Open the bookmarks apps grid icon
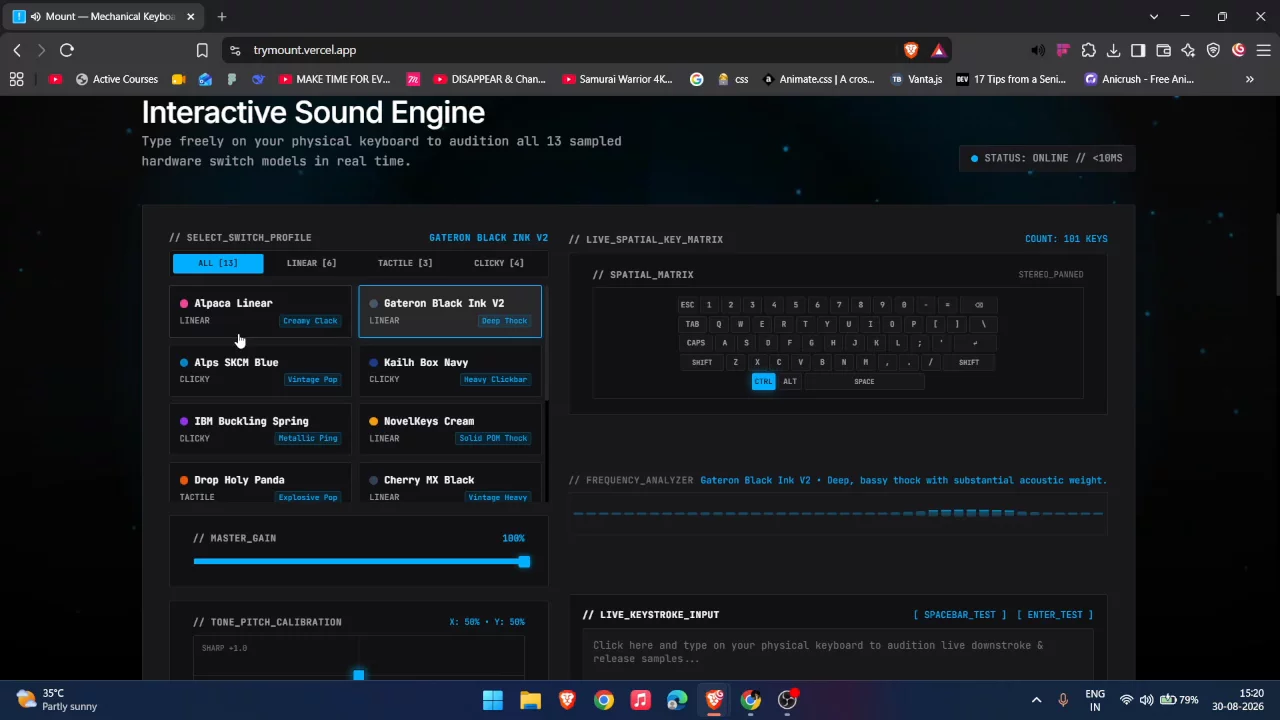This screenshot has height=720, width=1280. 16,79
